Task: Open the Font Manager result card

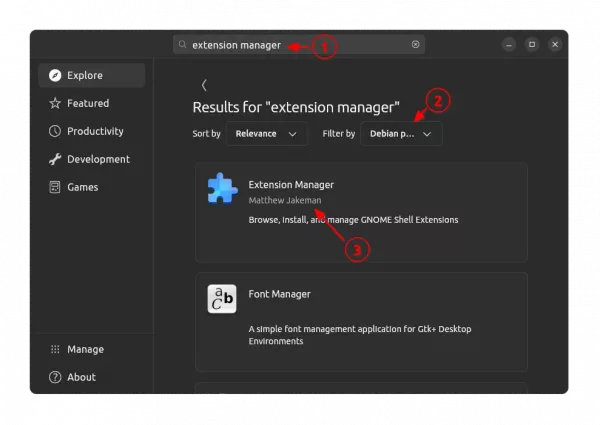Action: click(361, 322)
